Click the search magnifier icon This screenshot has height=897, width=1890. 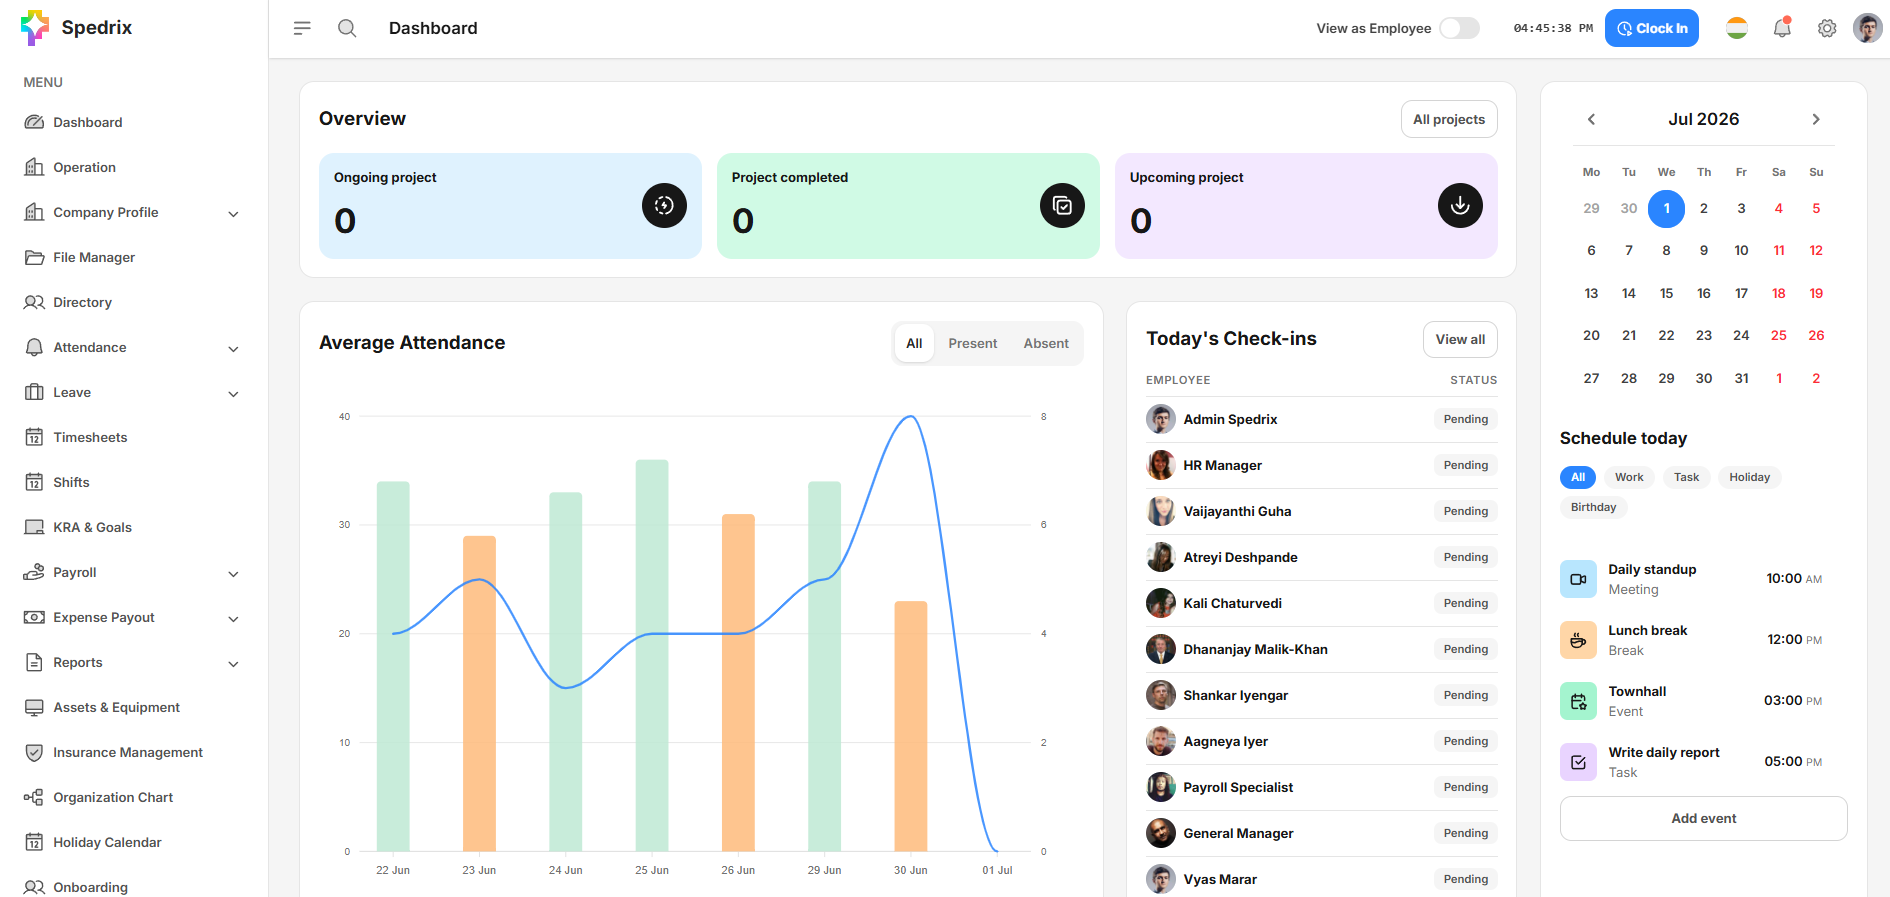tap(347, 28)
